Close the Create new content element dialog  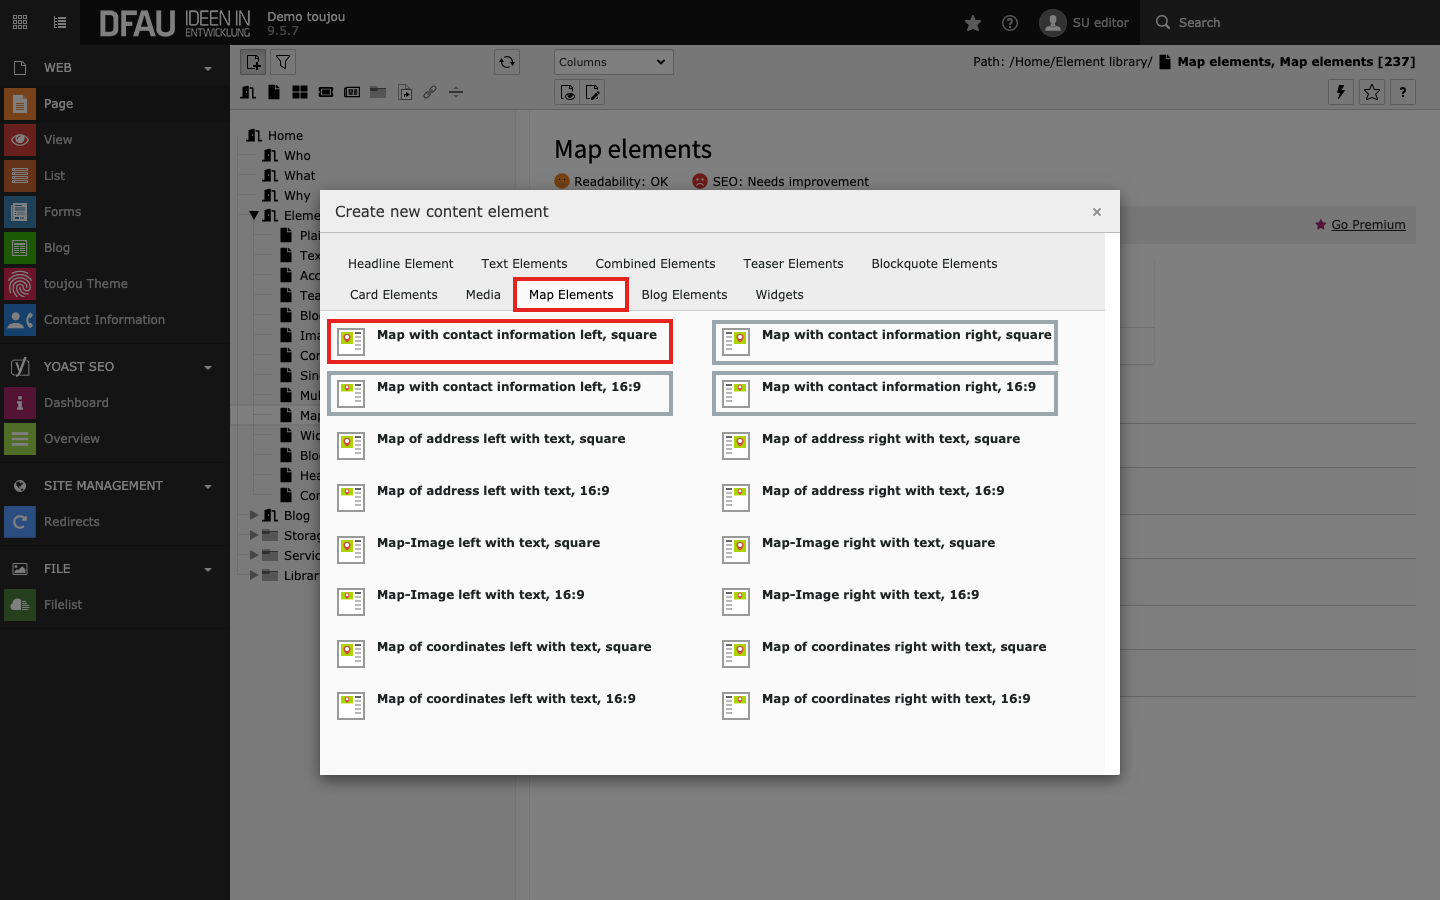(1097, 212)
